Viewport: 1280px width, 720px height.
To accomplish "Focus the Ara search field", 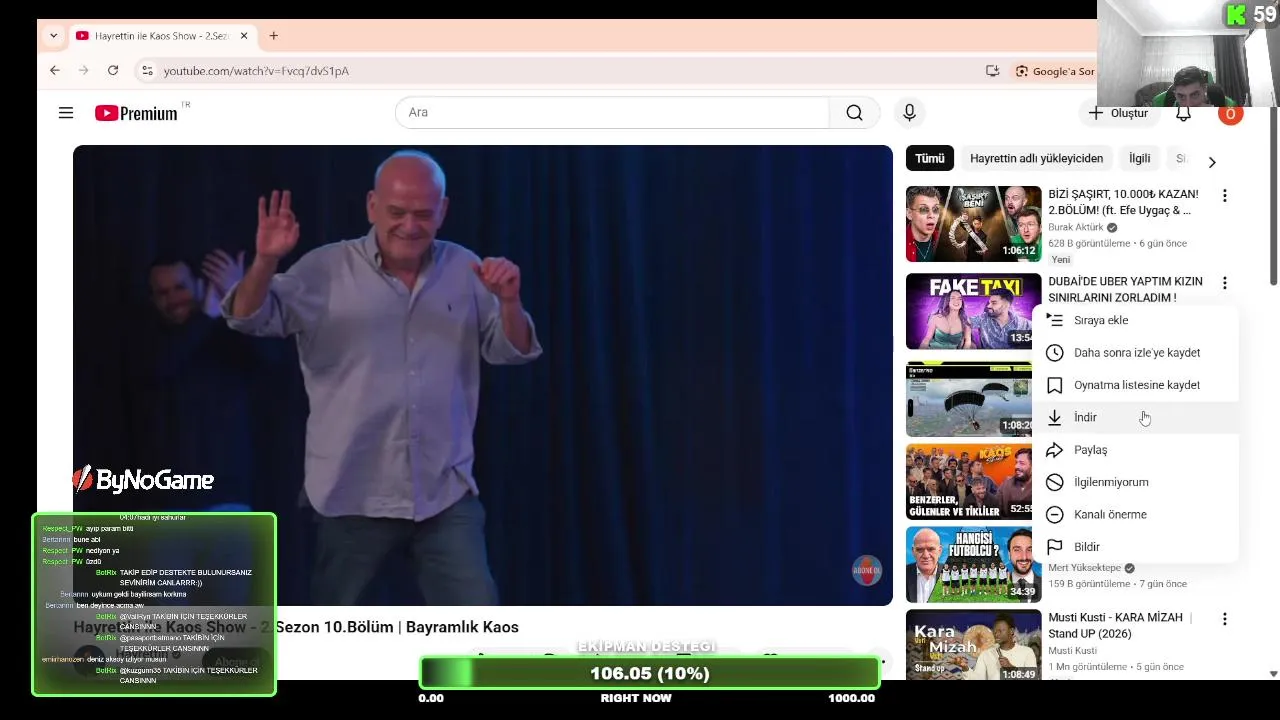I will click(x=612, y=113).
